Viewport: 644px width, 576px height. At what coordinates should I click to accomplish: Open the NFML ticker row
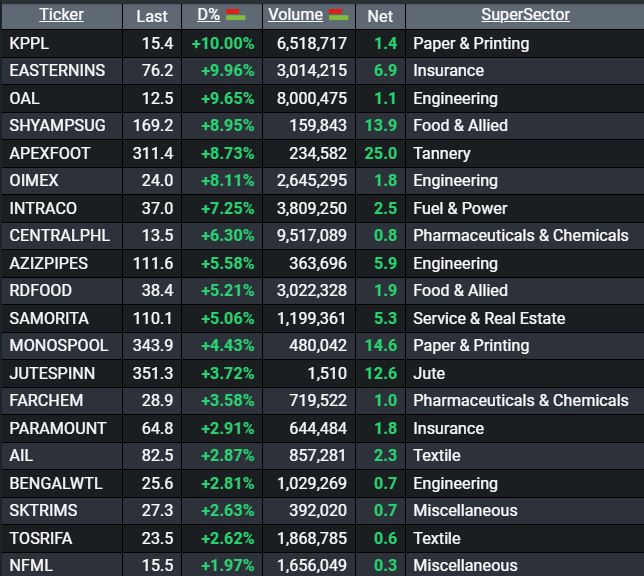point(29,565)
